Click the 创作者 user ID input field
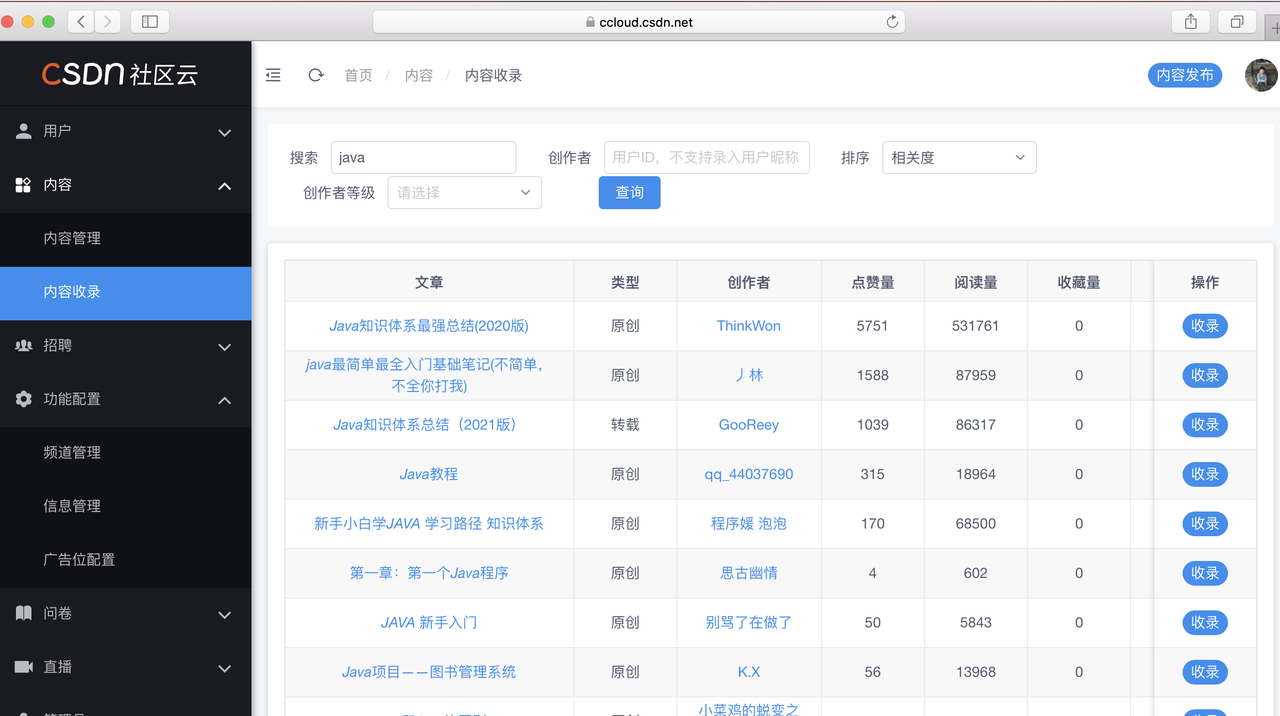 (x=706, y=158)
